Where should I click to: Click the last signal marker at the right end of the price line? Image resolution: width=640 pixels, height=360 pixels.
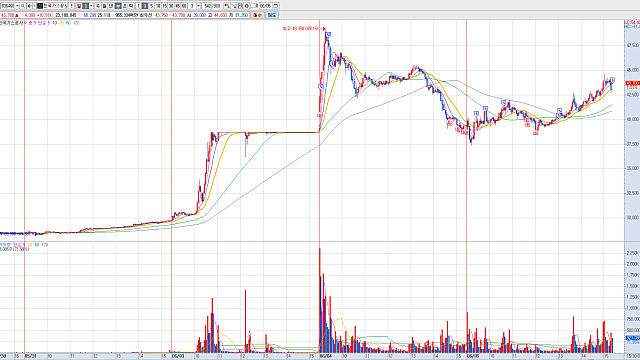click(612, 80)
